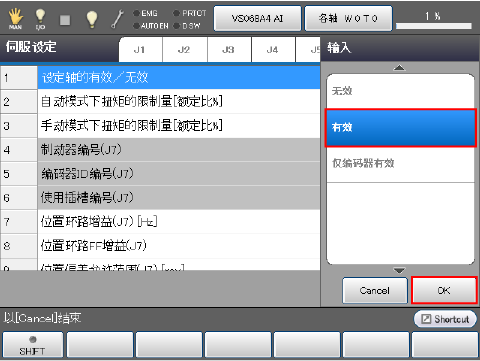
Task: Choose 无效 in the input list
Action: 400,91
